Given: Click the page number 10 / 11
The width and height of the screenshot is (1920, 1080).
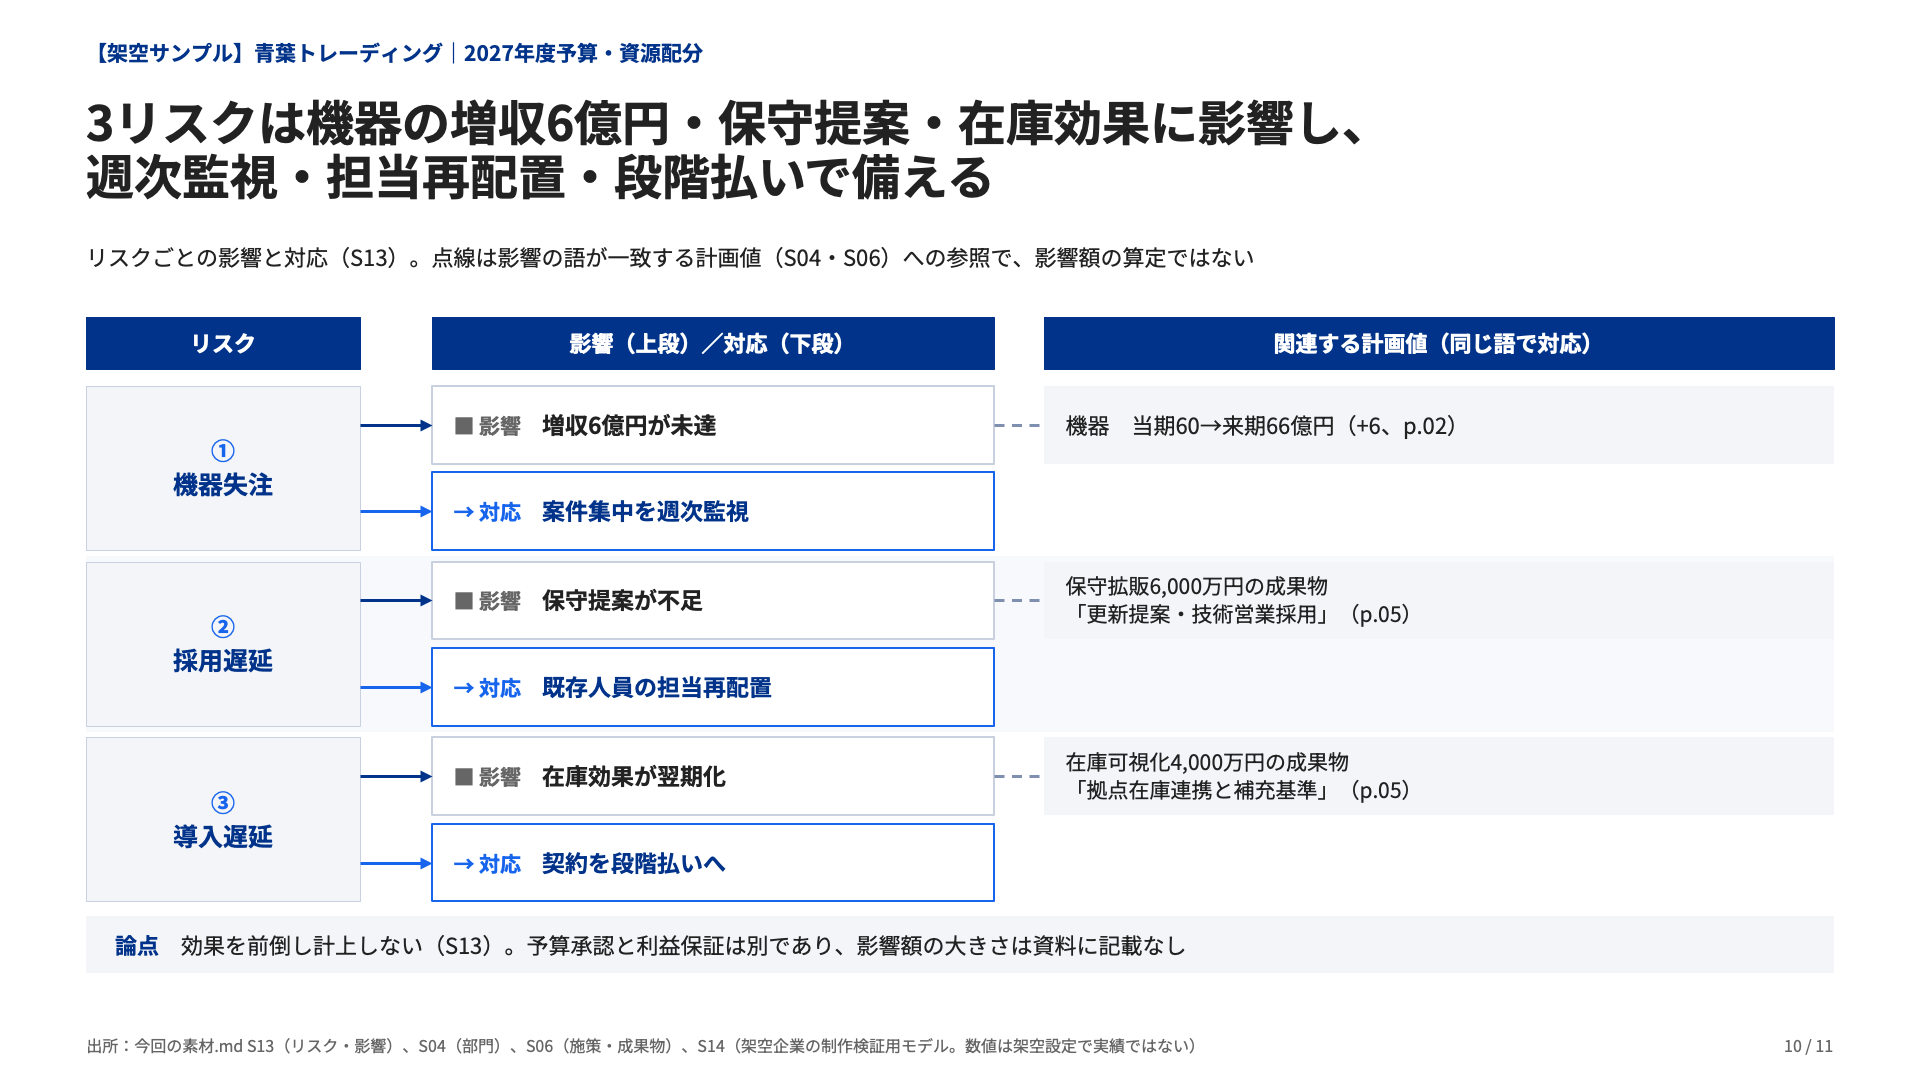Looking at the screenshot, I should coord(1808,1046).
